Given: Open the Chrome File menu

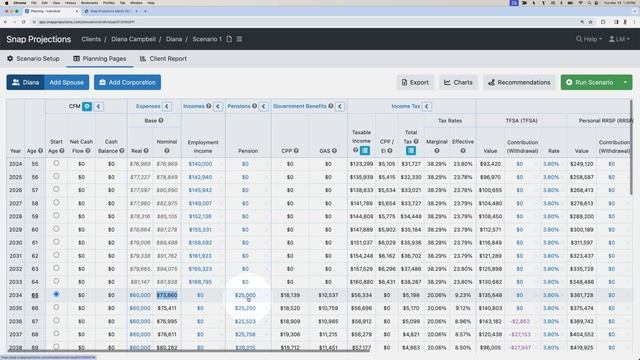Looking at the screenshot, I should click(x=34, y=3).
